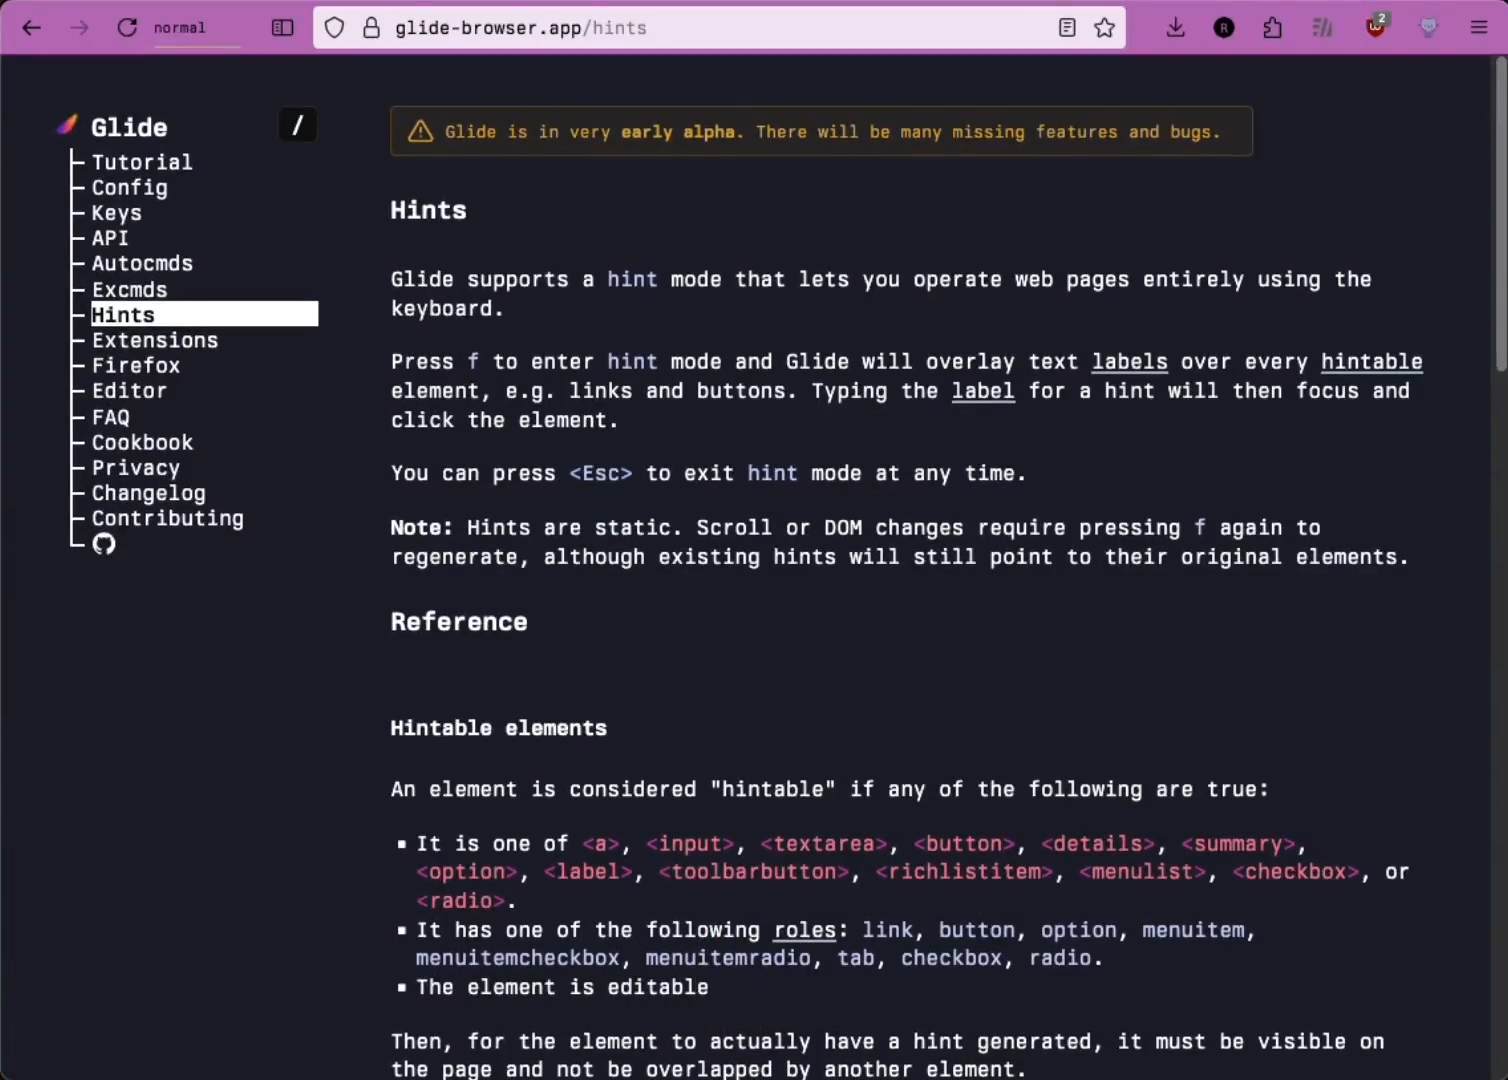Viewport: 1508px width, 1080px height.
Task: Open the underlined 'roles' link
Action: (x=805, y=930)
